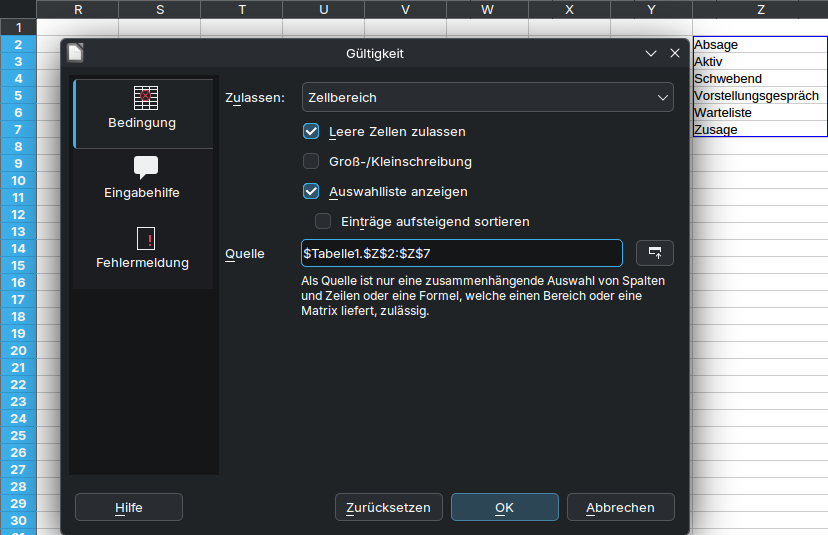This screenshot has height=535, width=828.
Task: Select cell containing Schwebend
Action: pos(760,79)
